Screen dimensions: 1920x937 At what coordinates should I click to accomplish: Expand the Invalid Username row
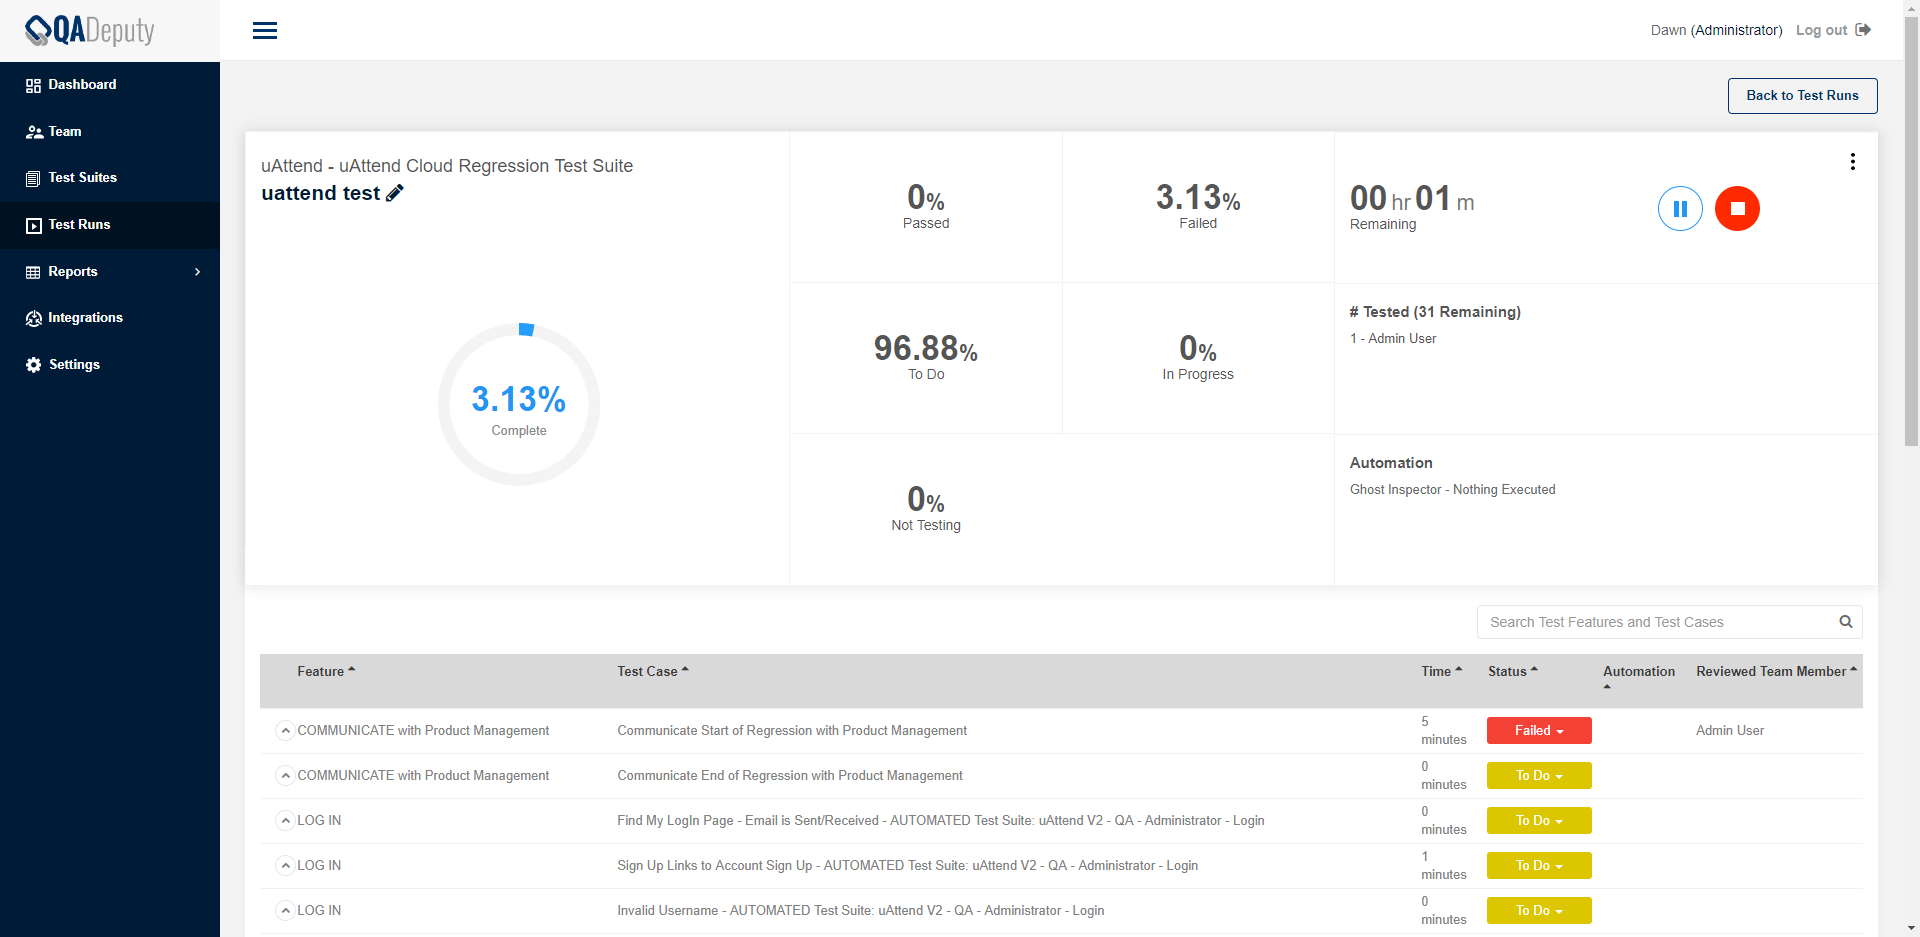[285, 911]
